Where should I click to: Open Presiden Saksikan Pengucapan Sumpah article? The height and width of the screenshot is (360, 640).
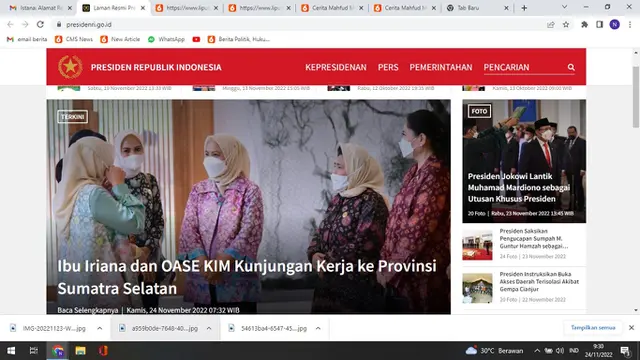tap(534, 238)
